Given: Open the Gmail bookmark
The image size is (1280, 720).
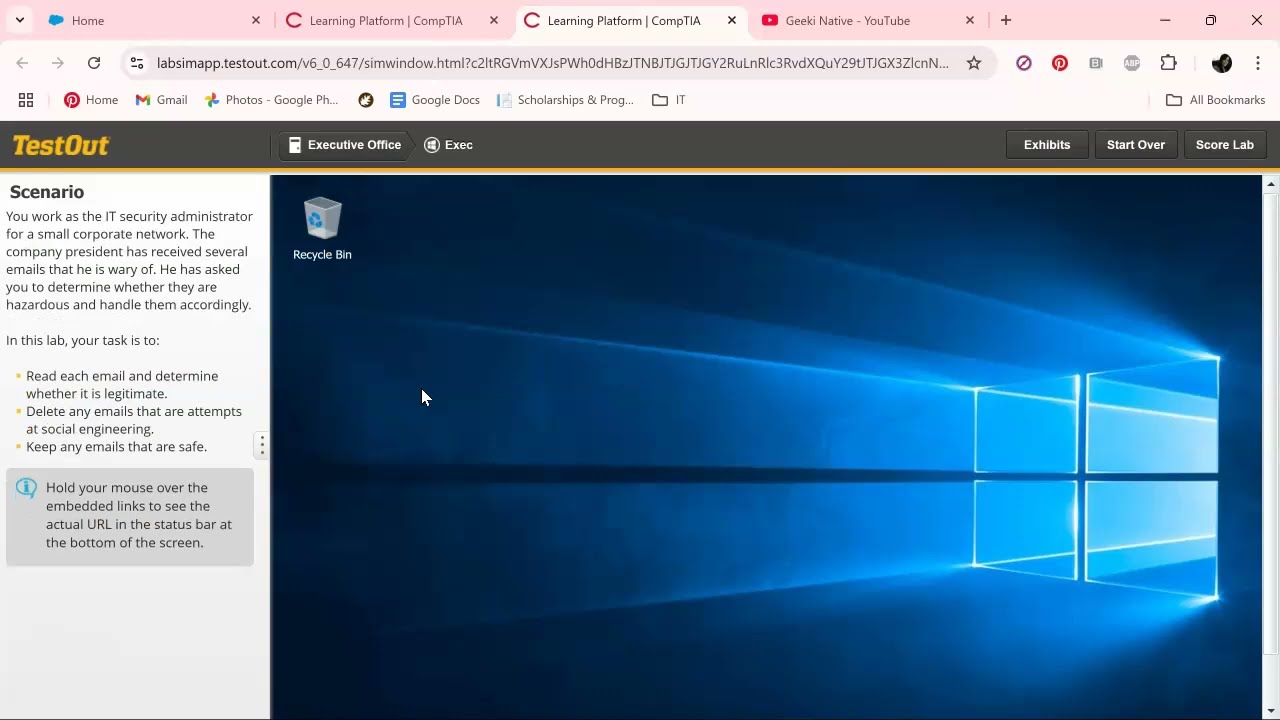Looking at the screenshot, I should click(161, 100).
